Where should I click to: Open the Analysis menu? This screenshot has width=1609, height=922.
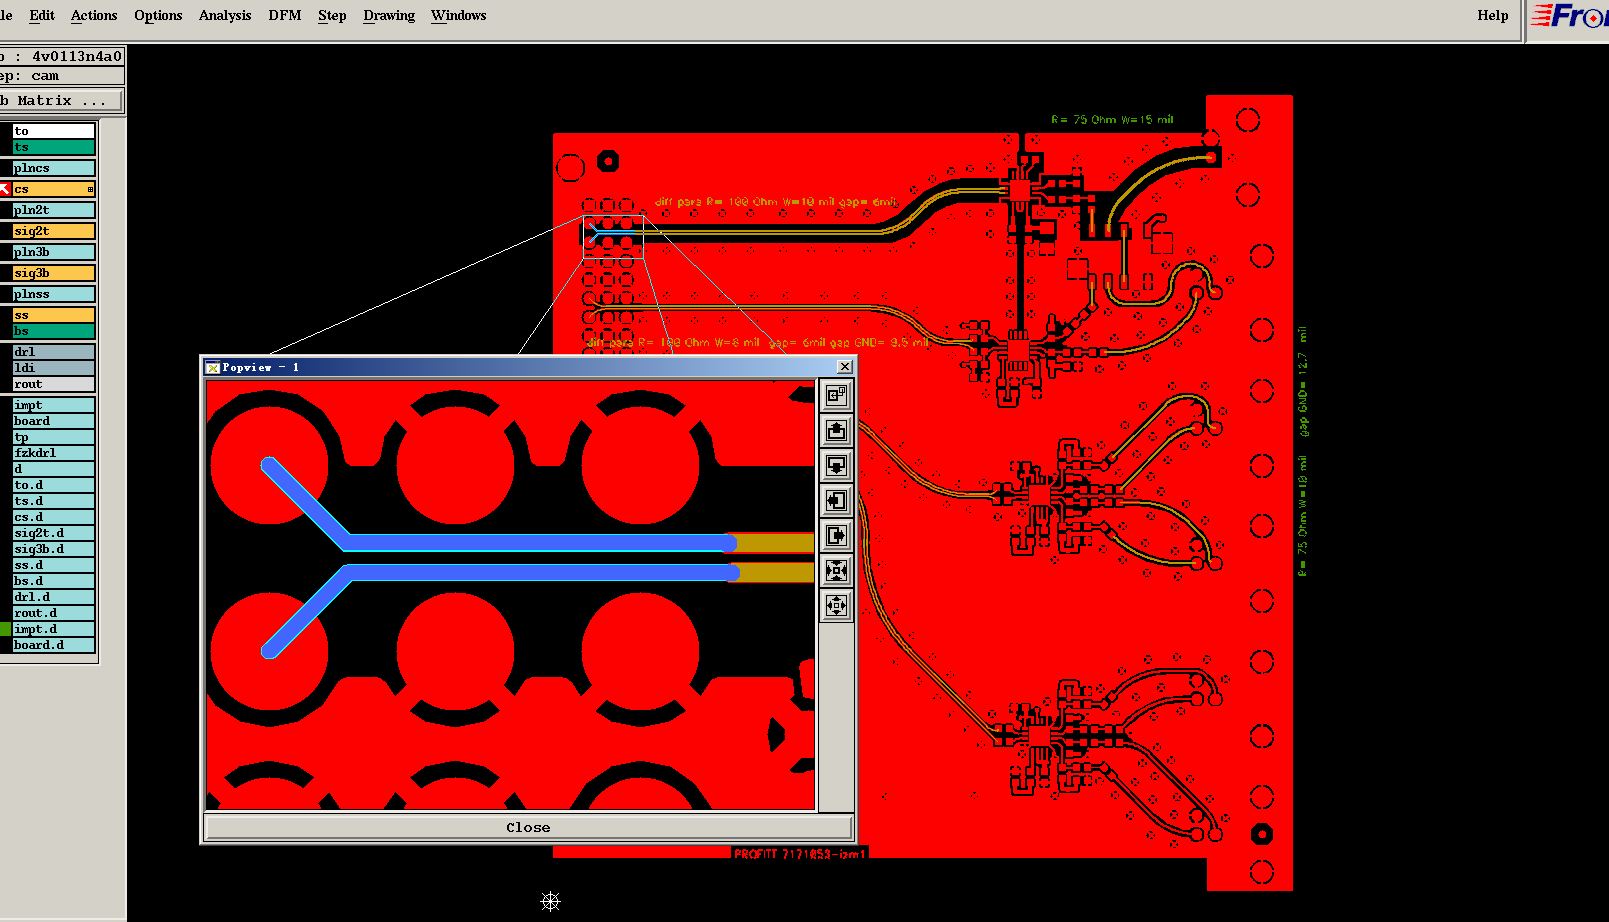(x=225, y=15)
